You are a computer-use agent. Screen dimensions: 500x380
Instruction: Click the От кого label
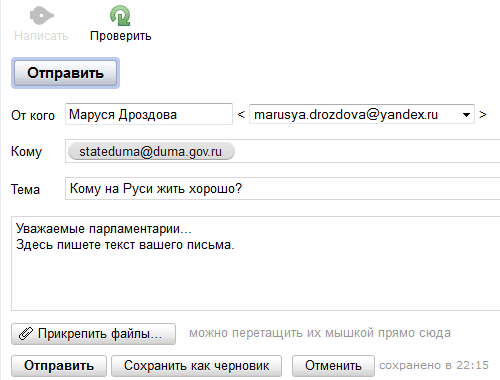[33, 116]
